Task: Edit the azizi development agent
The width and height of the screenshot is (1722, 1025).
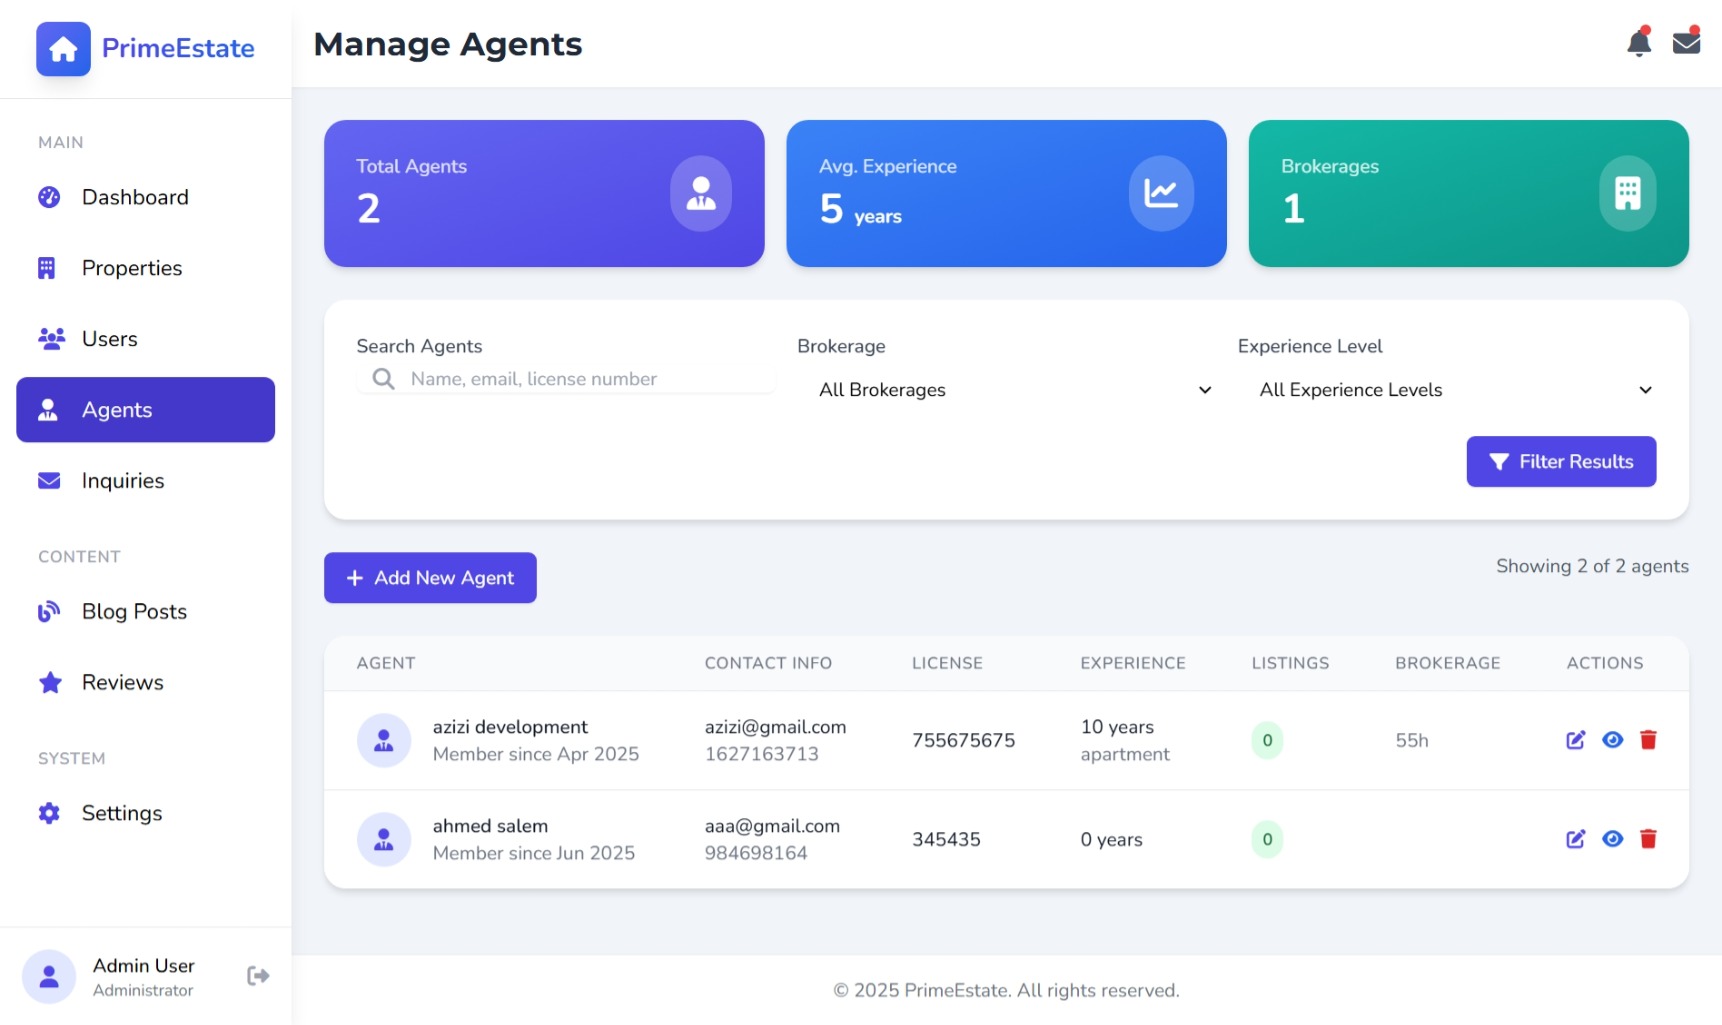Action: (x=1575, y=740)
